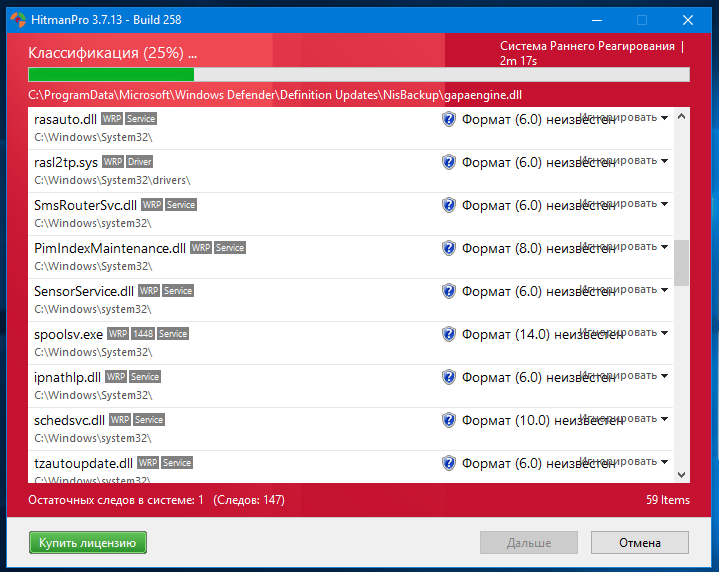
Task: Click Классификация (25%) heading
Action: click(112, 53)
